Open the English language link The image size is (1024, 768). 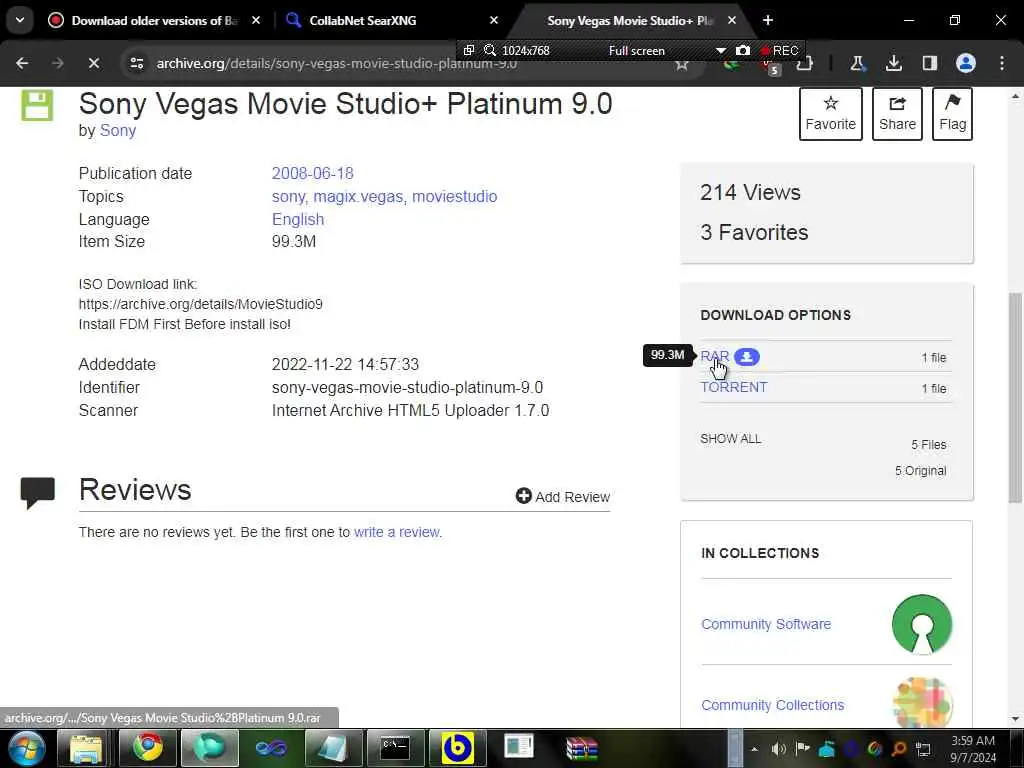pos(298,219)
